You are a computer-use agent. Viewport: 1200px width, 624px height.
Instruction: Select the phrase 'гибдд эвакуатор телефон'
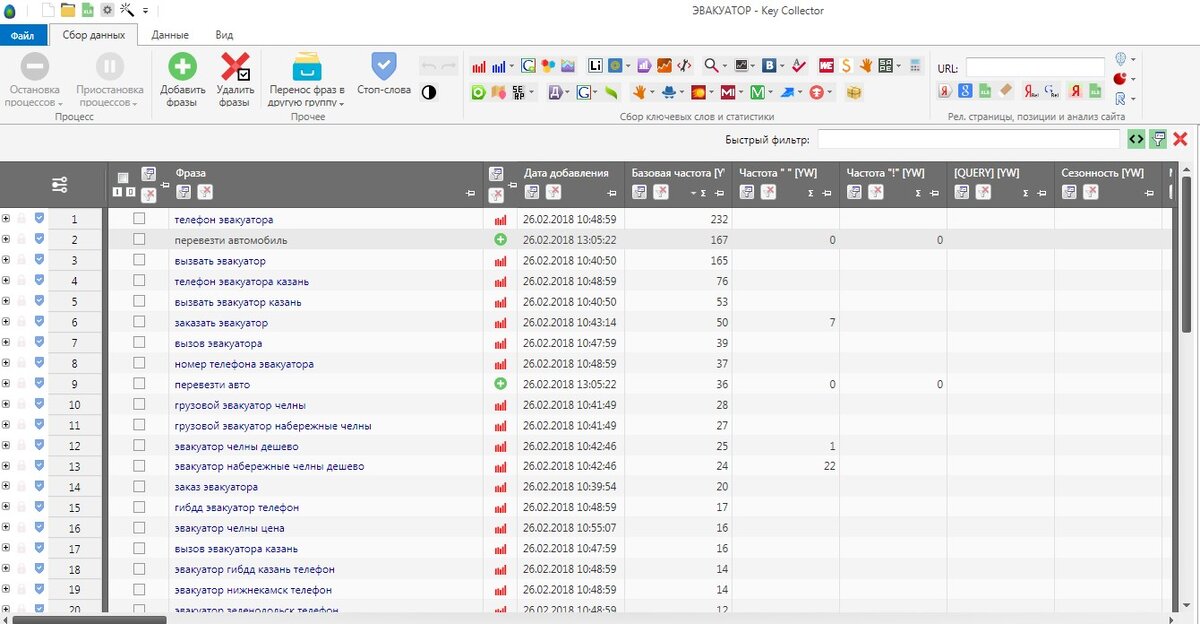tap(236, 508)
